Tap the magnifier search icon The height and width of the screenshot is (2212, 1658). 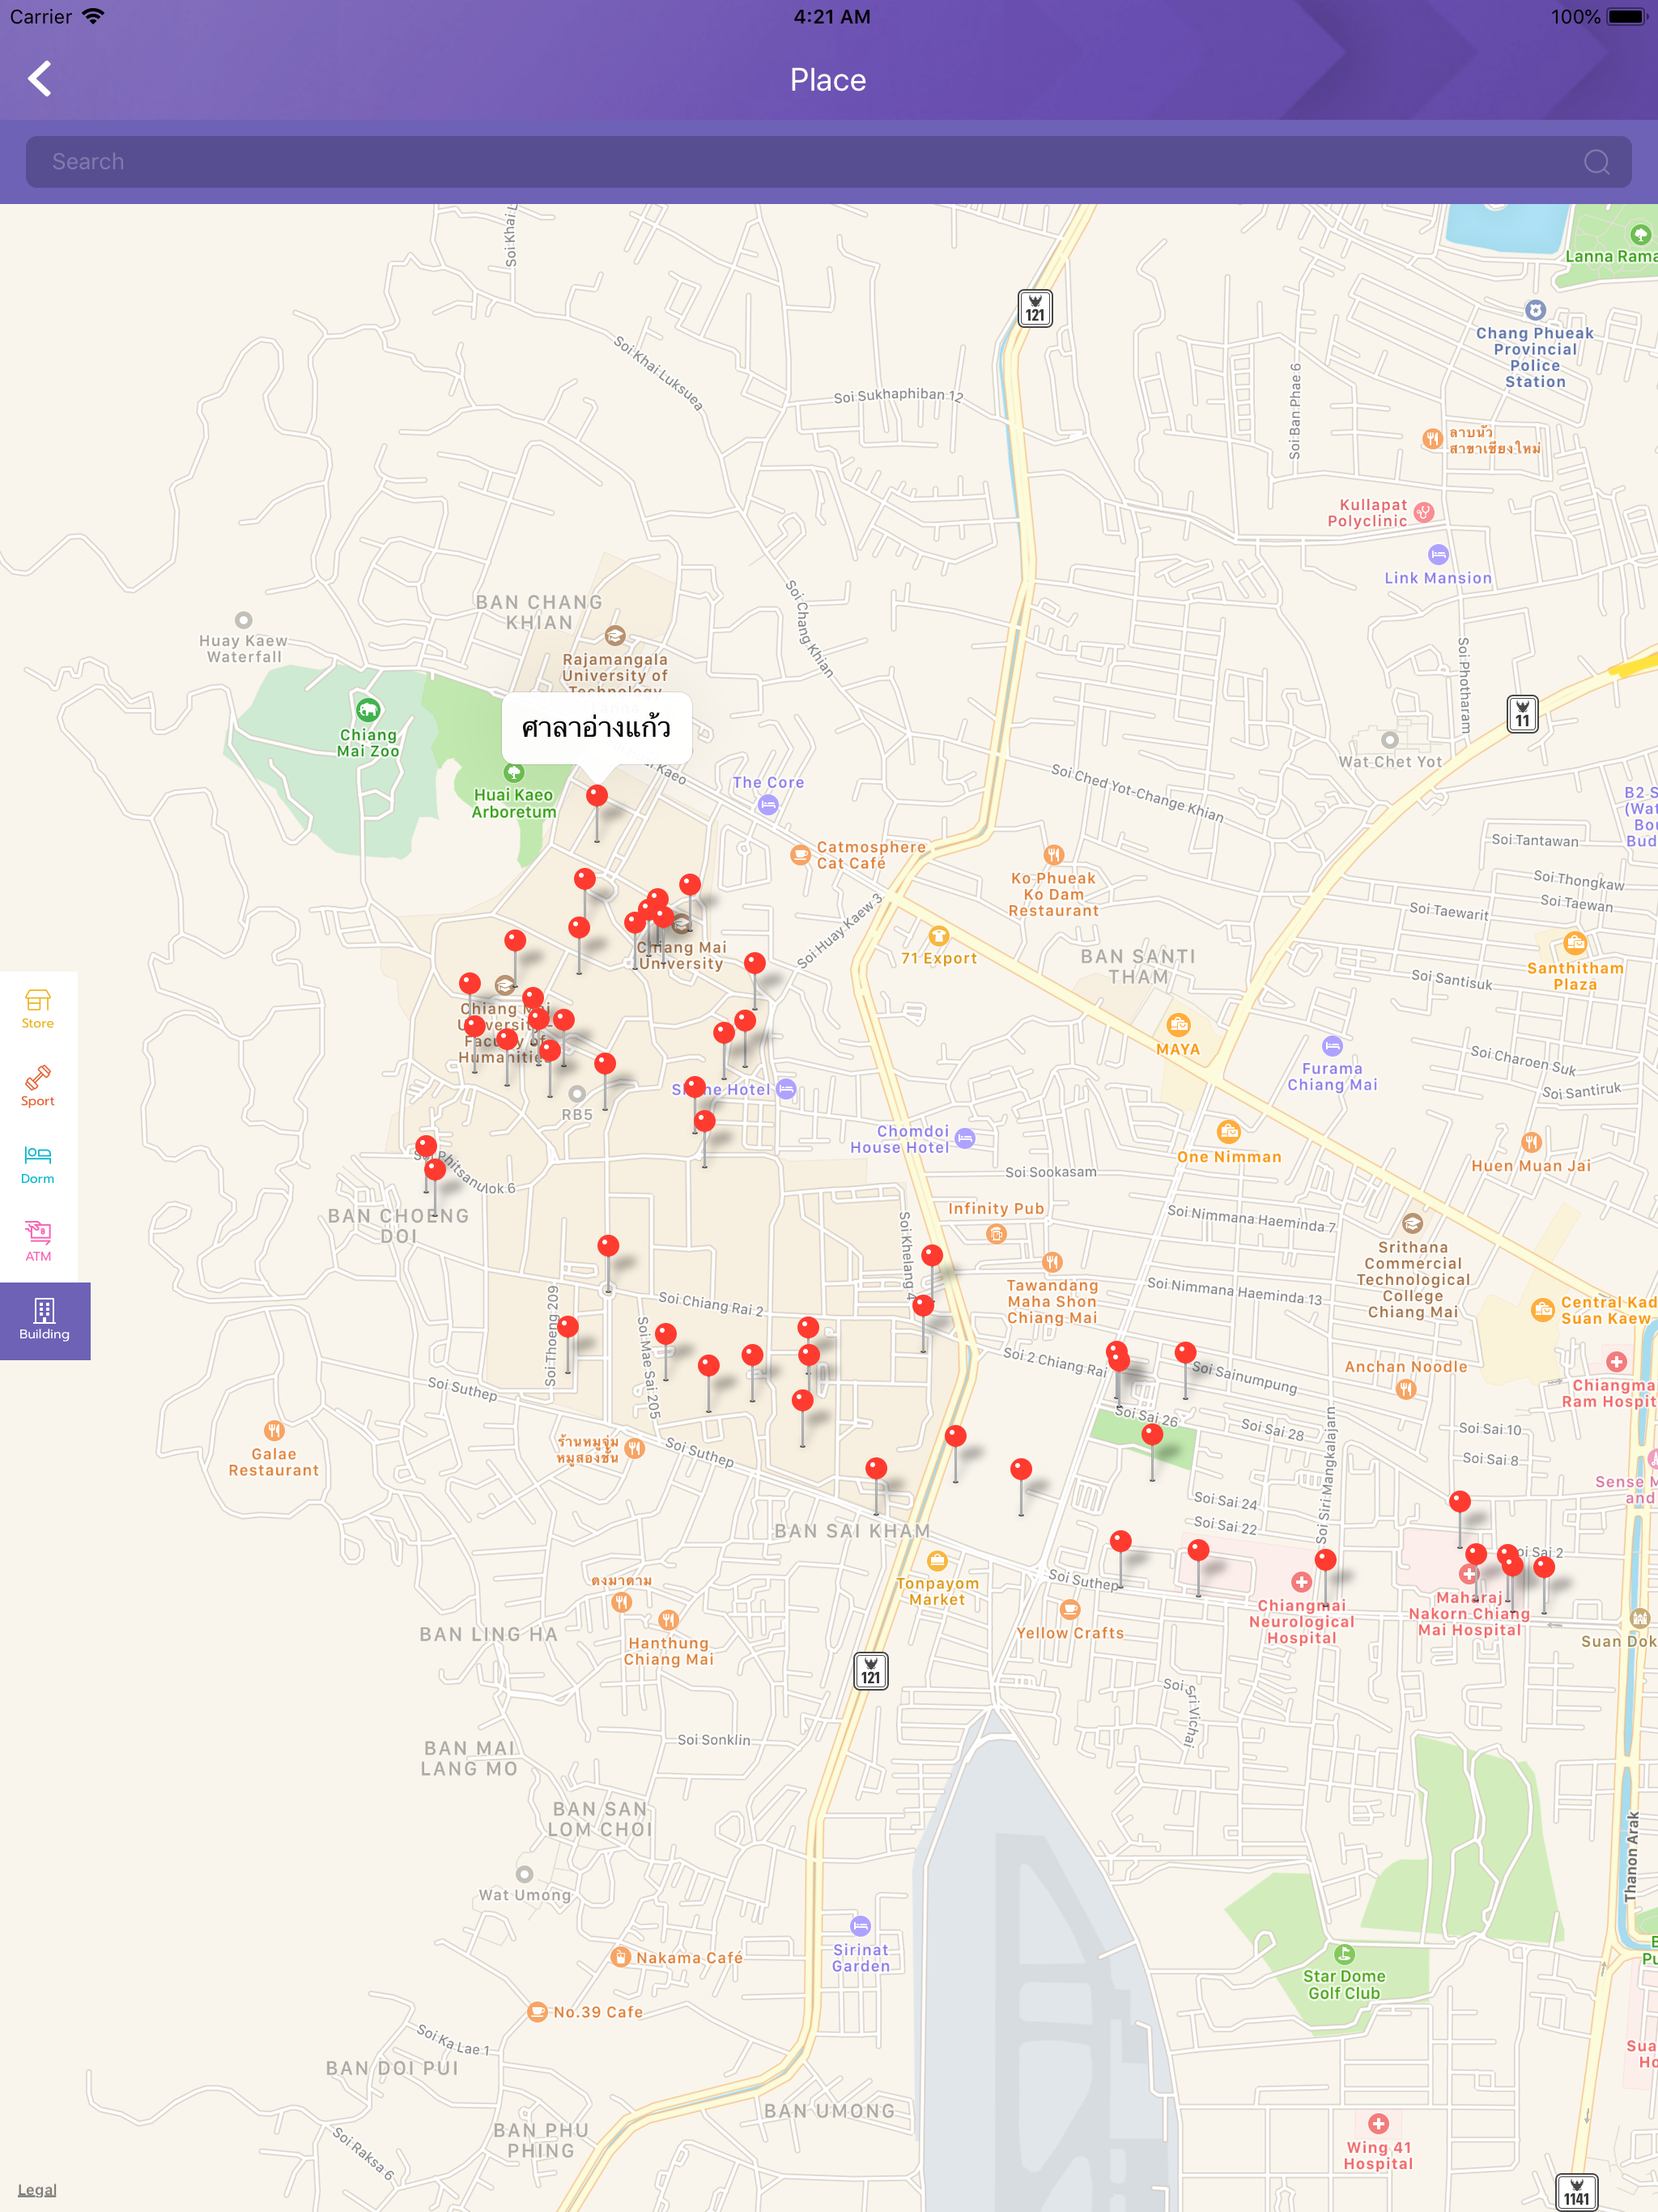click(1596, 162)
